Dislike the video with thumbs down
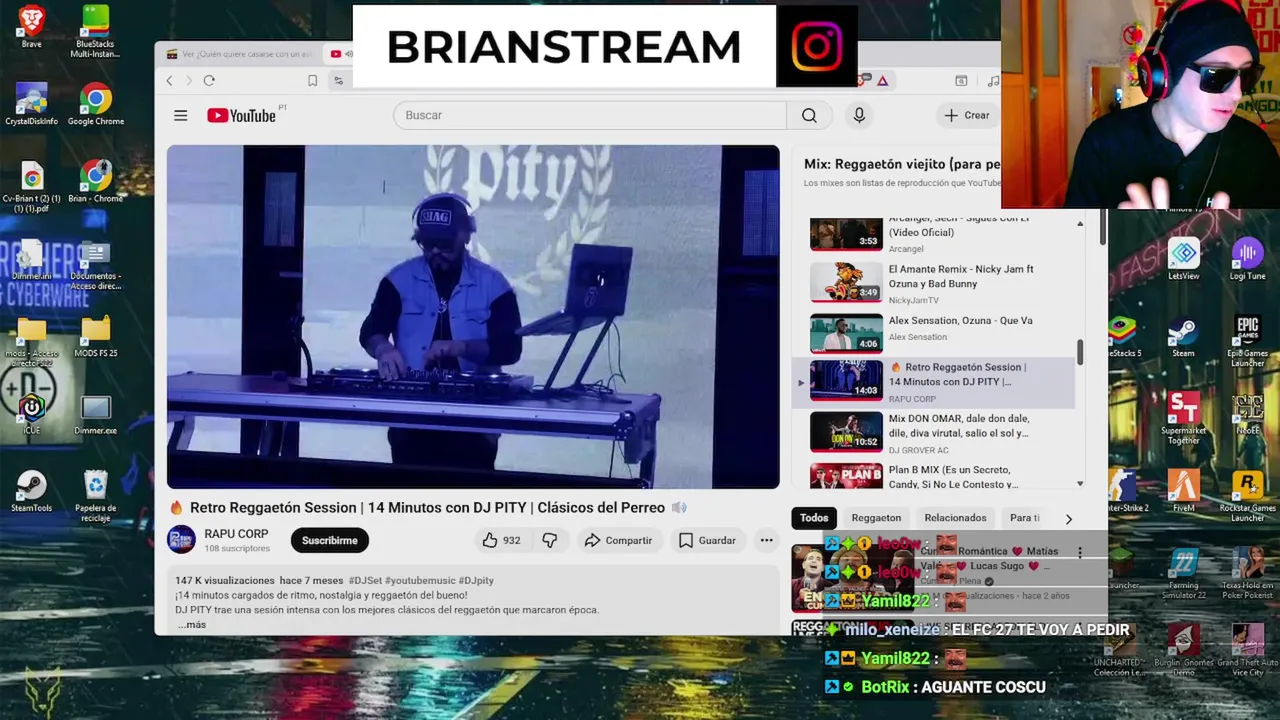This screenshot has height=720, width=1280. click(x=549, y=540)
